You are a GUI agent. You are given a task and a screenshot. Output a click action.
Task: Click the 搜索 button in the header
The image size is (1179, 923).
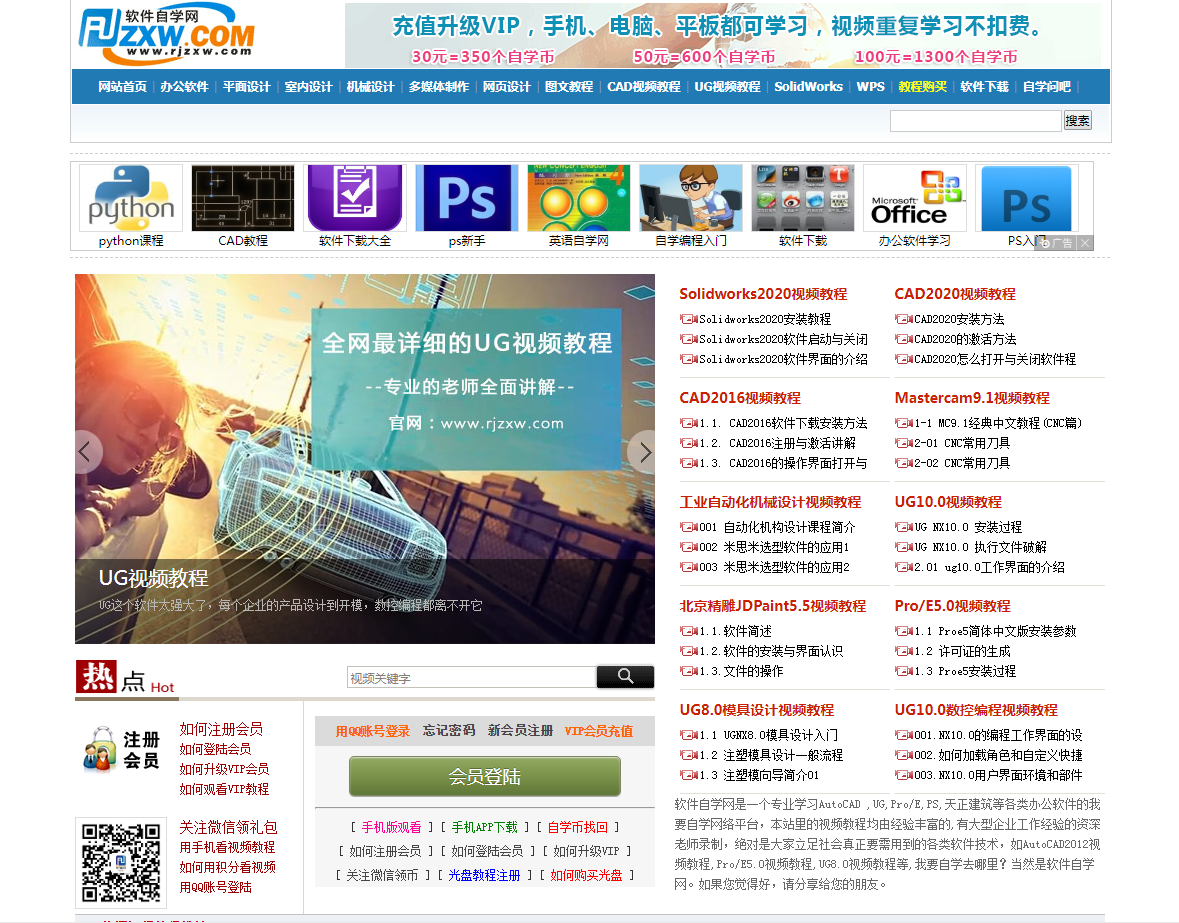click(1077, 121)
